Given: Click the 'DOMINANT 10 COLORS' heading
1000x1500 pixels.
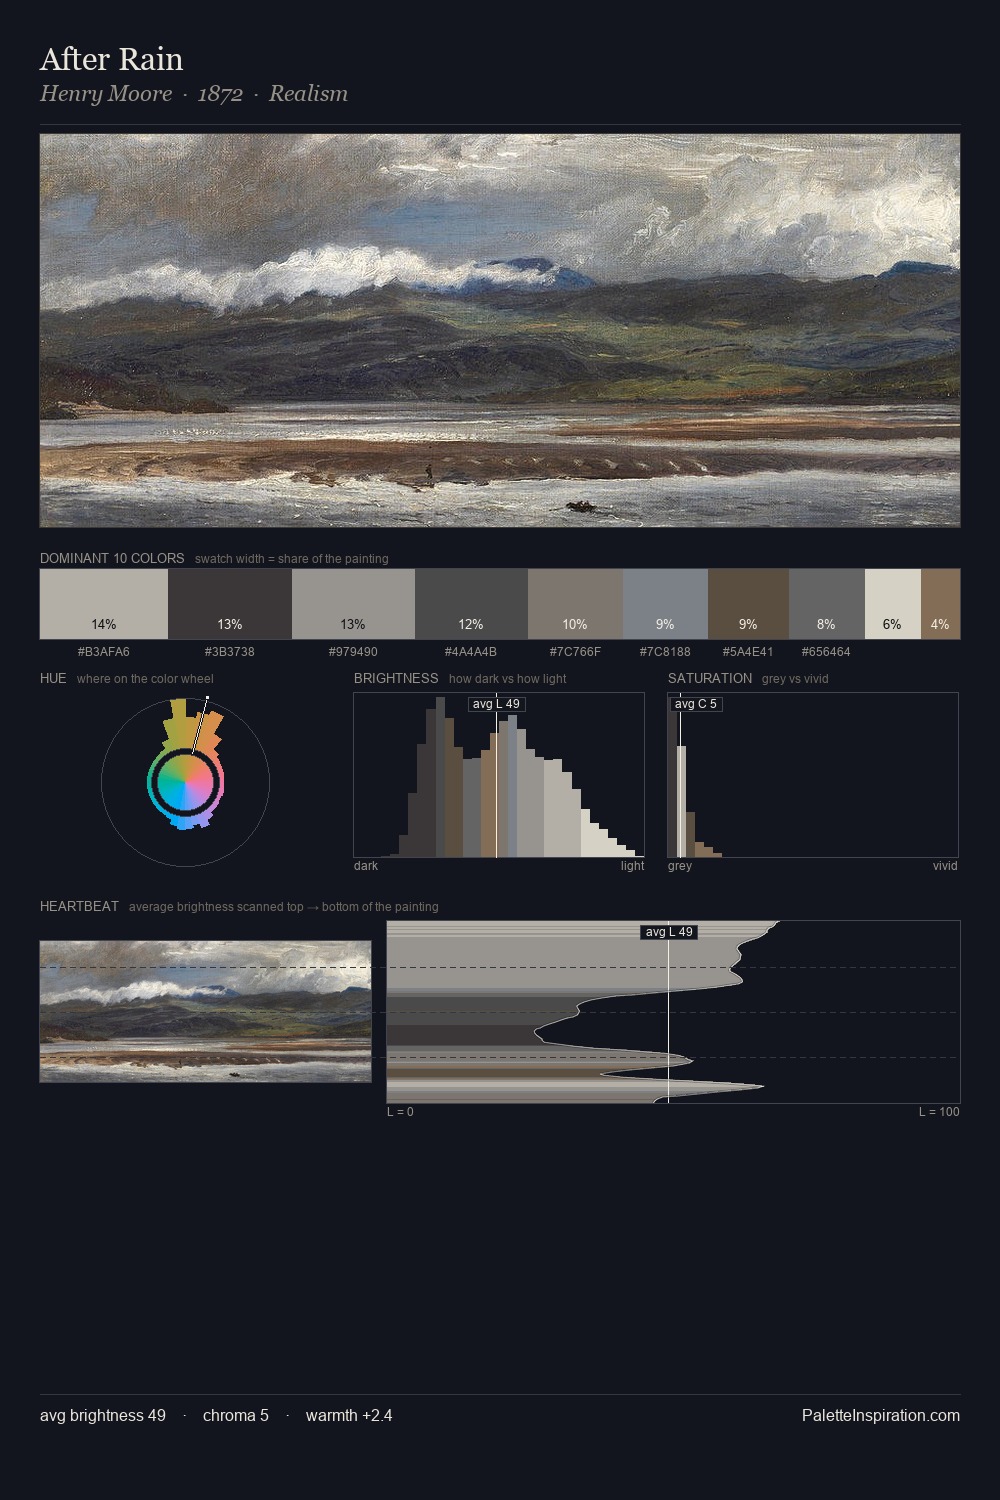Looking at the screenshot, I should pos(112,558).
